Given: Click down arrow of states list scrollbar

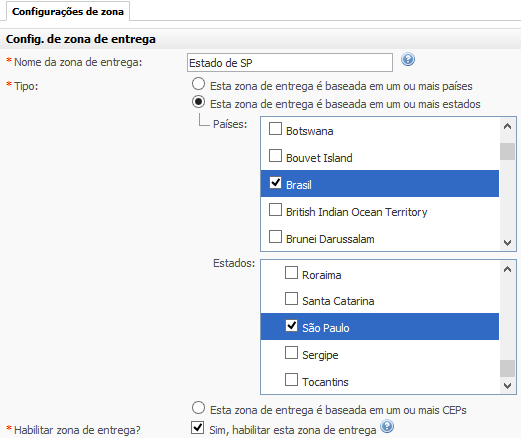Looking at the screenshot, I should click(507, 386).
